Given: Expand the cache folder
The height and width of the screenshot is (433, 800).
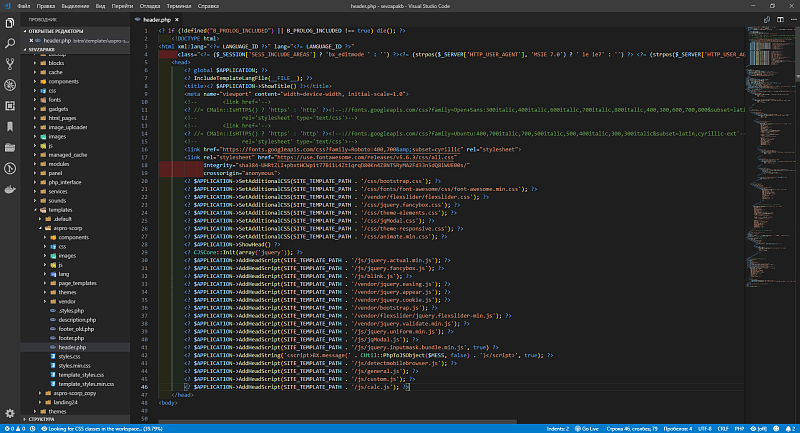Looking at the screenshot, I should (55, 72).
